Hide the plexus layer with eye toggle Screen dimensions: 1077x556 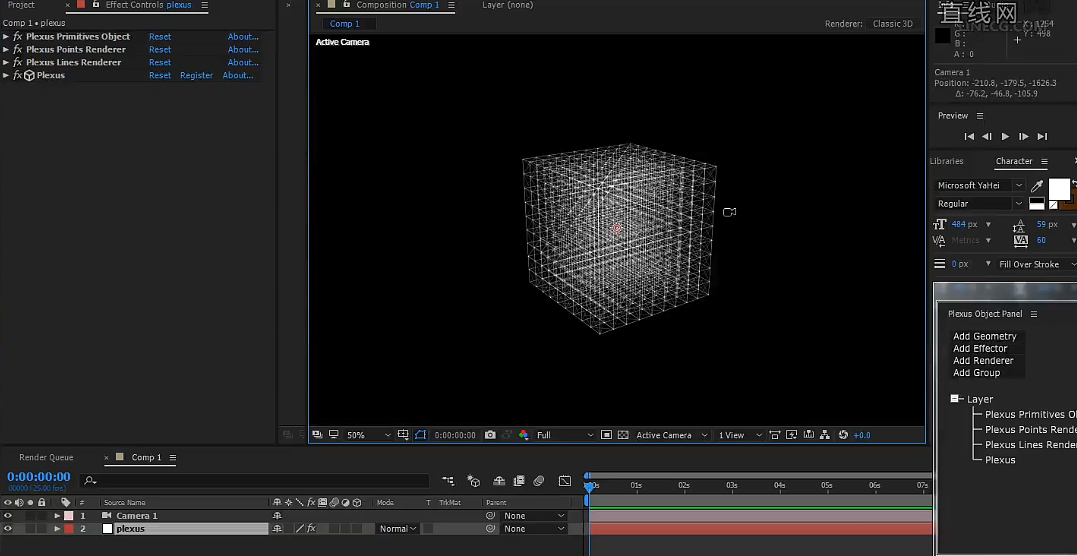click(8, 529)
